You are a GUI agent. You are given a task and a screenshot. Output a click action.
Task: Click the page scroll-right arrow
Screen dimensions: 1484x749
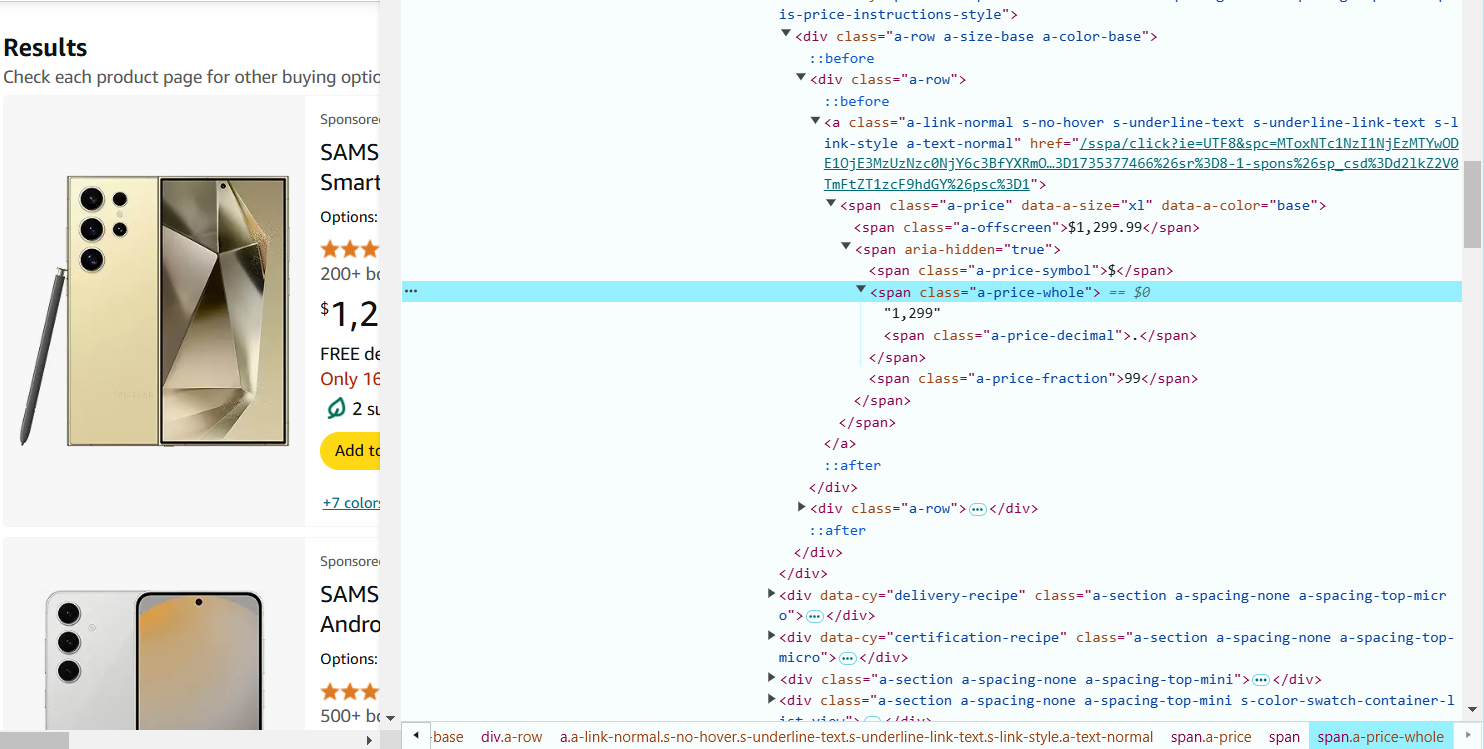click(x=369, y=740)
